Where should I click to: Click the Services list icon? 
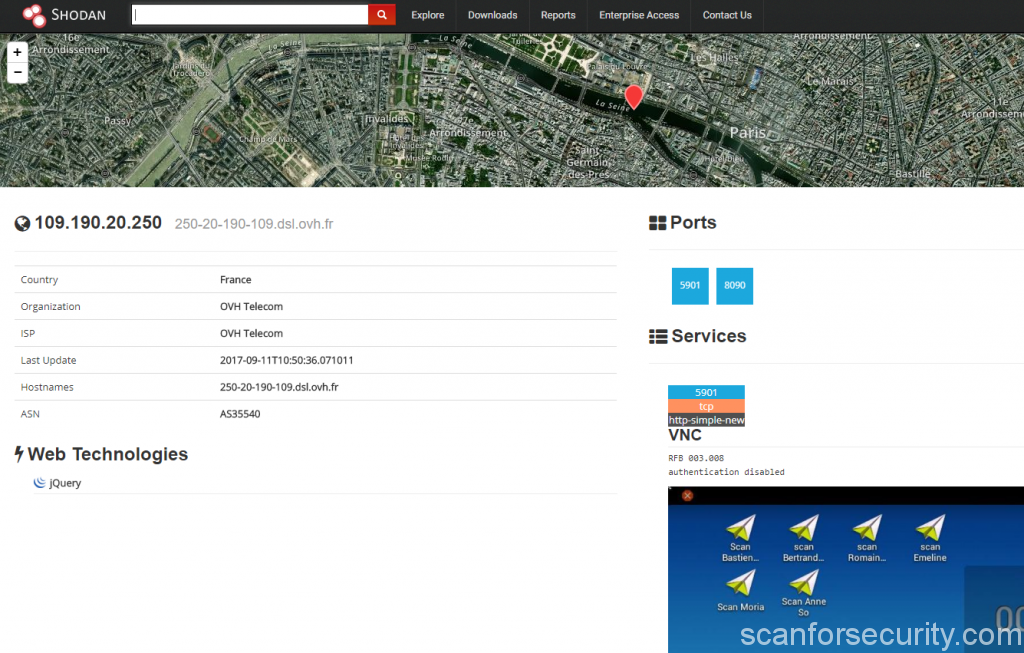pos(658,336)
